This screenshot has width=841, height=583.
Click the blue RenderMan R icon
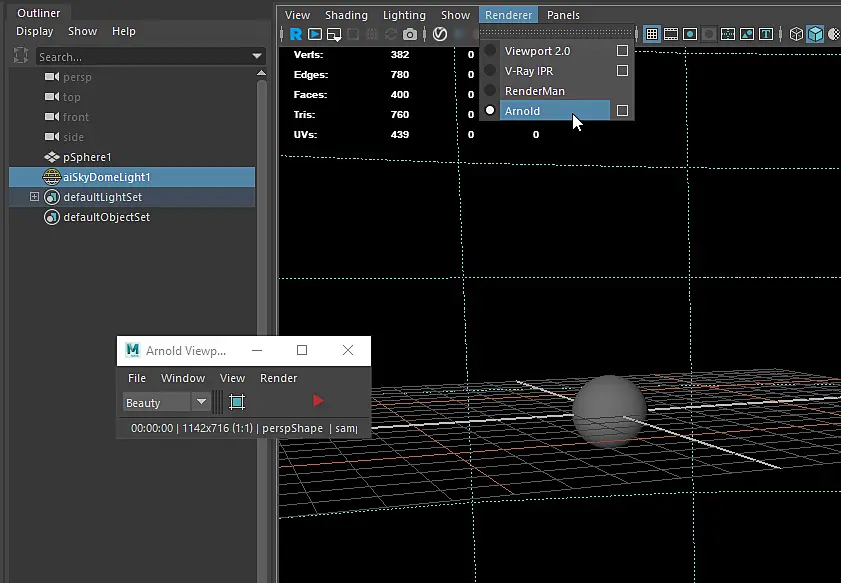(296, 34)
